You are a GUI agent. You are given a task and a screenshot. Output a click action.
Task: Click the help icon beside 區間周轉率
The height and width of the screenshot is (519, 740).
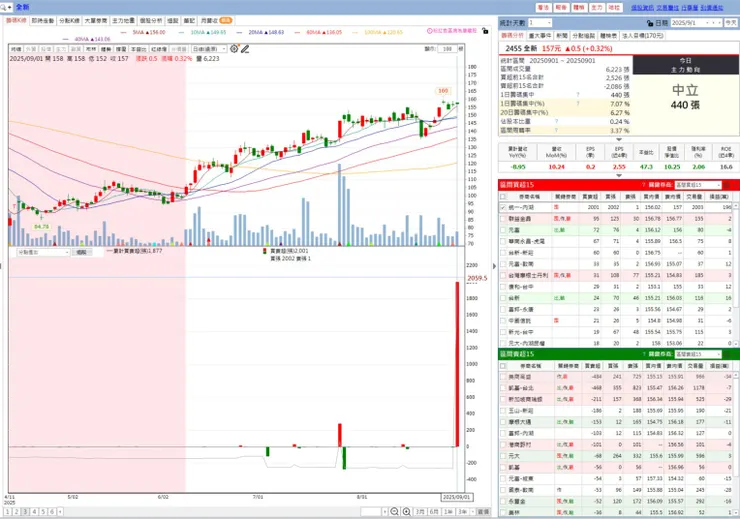coord(556,130)
